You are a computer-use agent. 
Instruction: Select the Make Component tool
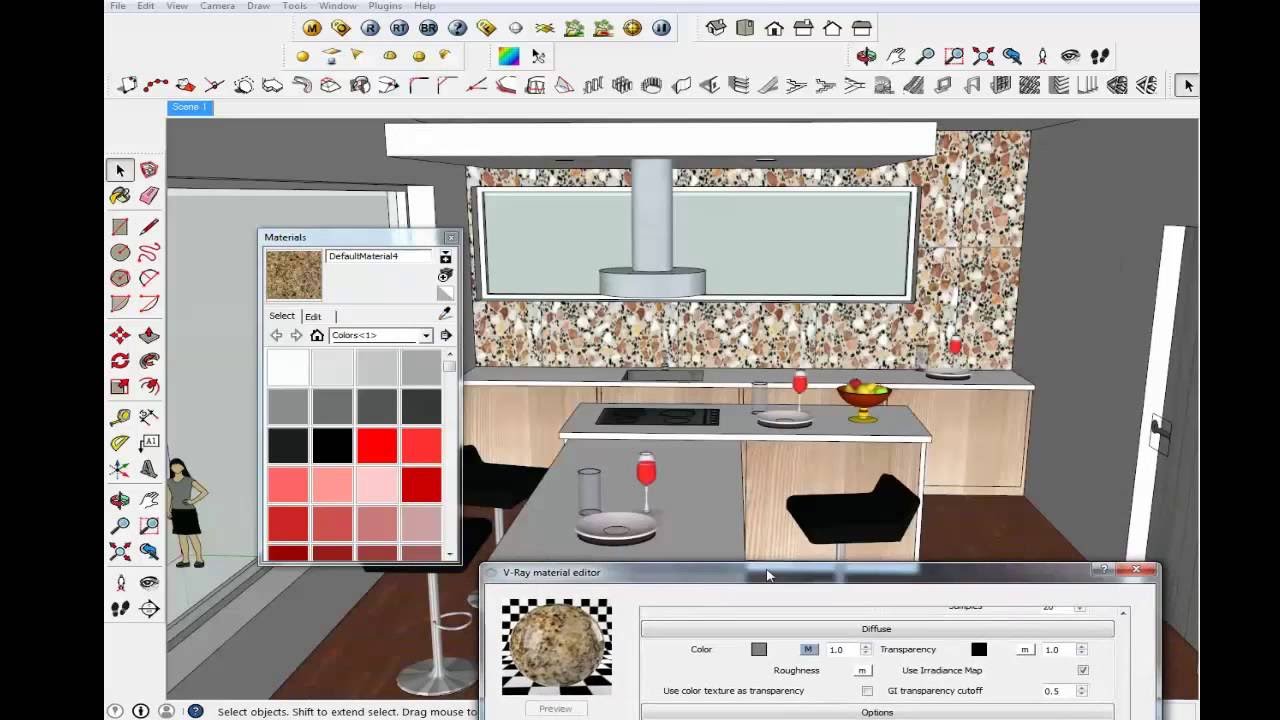tap(149, 170)
